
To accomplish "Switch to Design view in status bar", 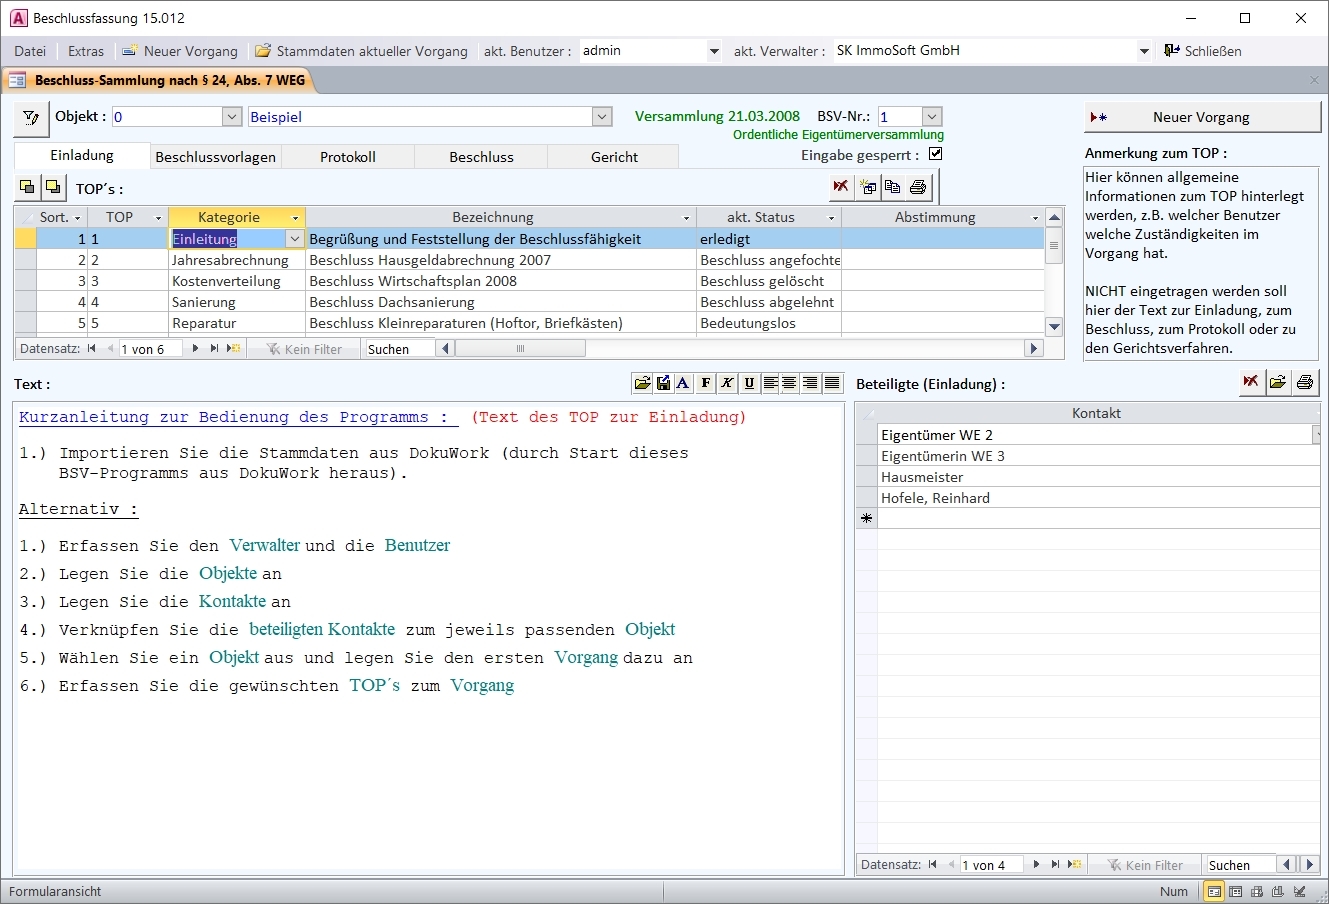I will tap(1300, 892).
